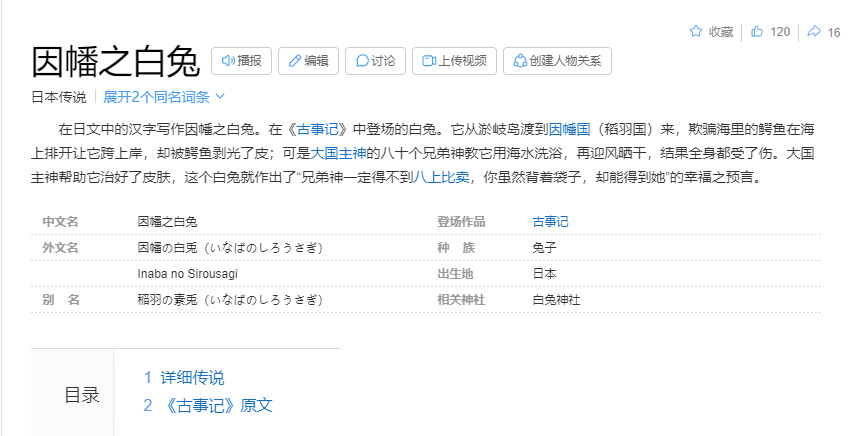848x436 pixels.
Task: Click the pencil icon for 编辑
Action: [x=294, y=61]
